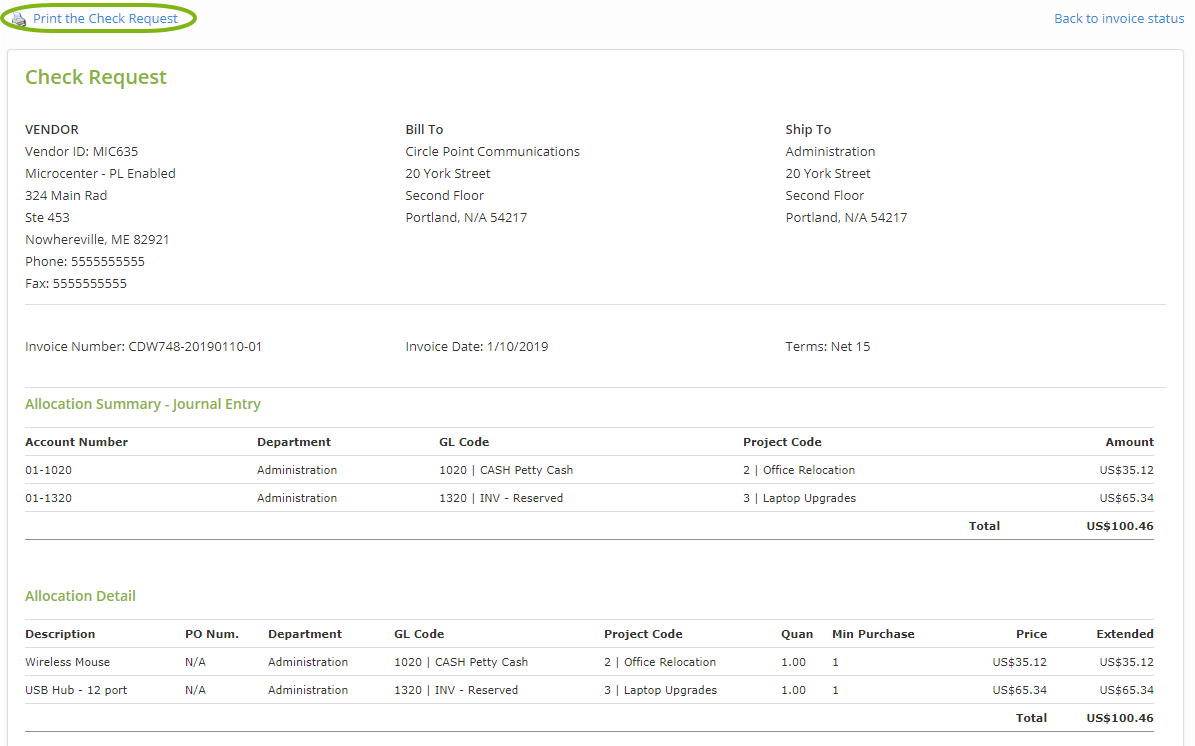The image size is (1195, 746).
Task: Click the Extended column header
Action: [1124, 634]
